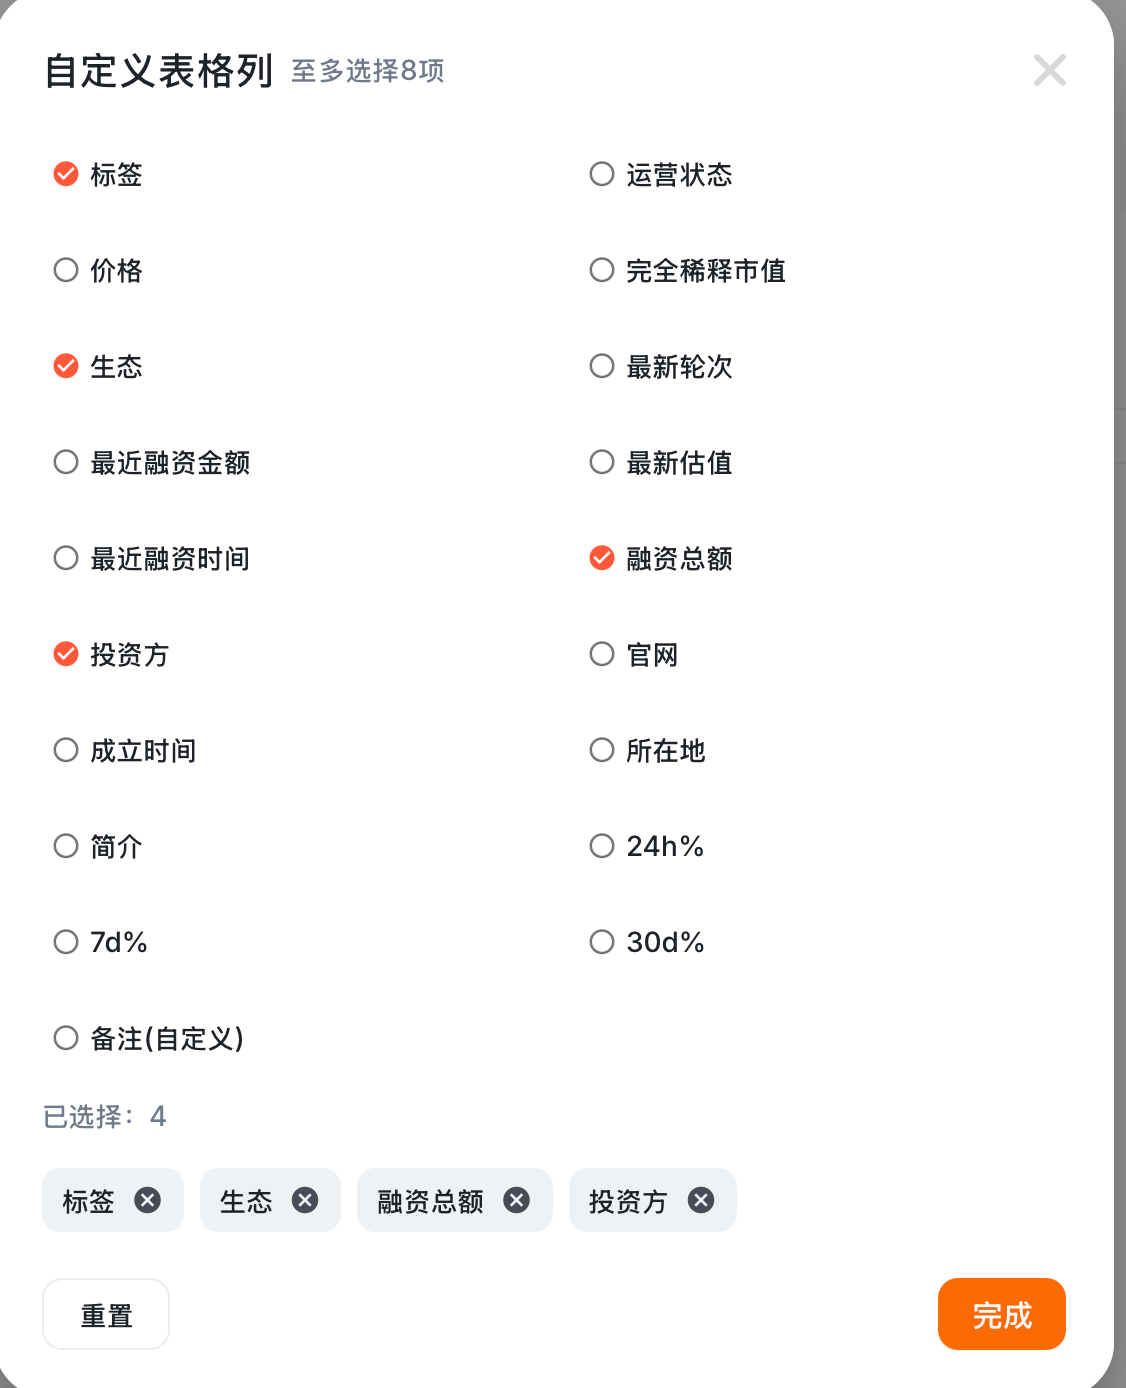Uncheck the 标签 column option
This screenshot has width=1126, height=1388.
66,174
